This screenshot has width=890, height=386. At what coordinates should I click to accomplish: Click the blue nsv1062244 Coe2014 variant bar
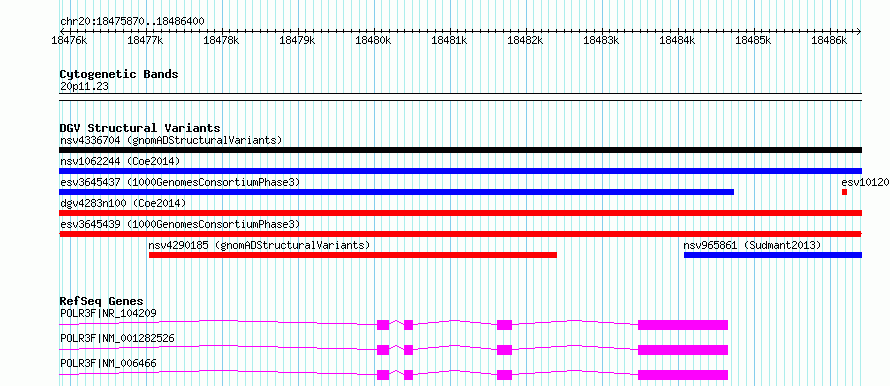coord(460,171)
